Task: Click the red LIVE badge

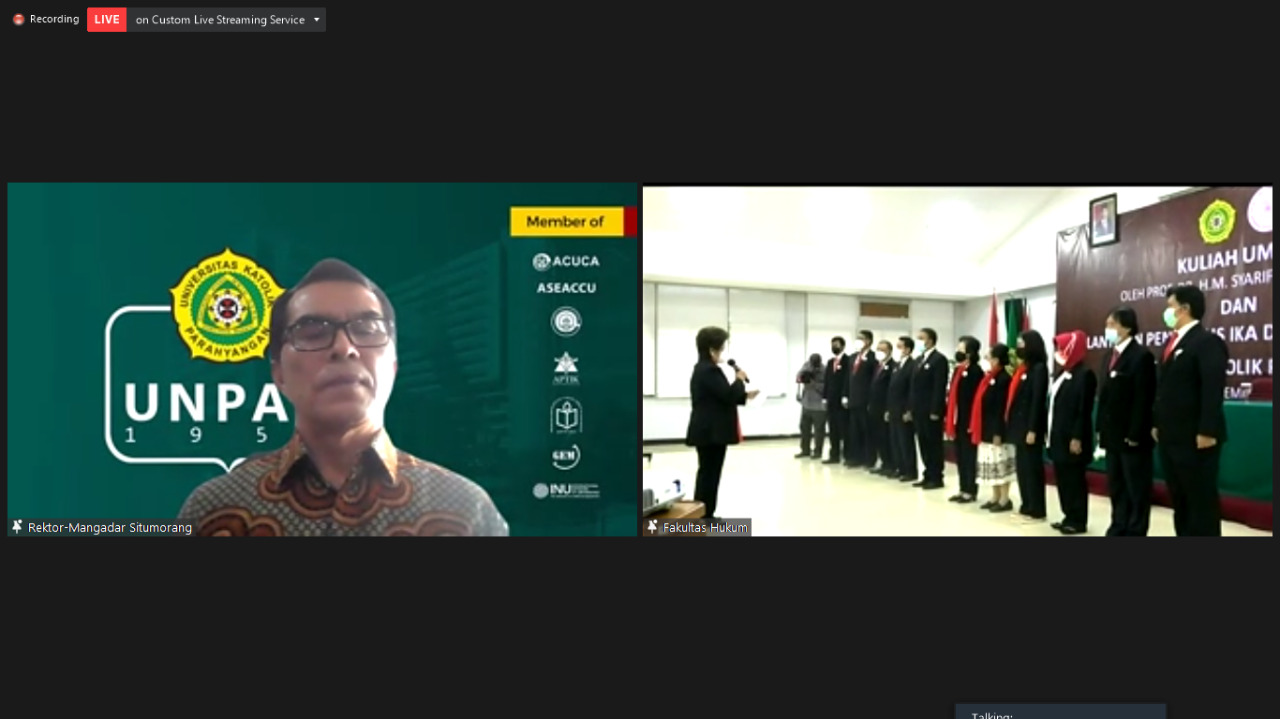Action: tap(107, 20)
